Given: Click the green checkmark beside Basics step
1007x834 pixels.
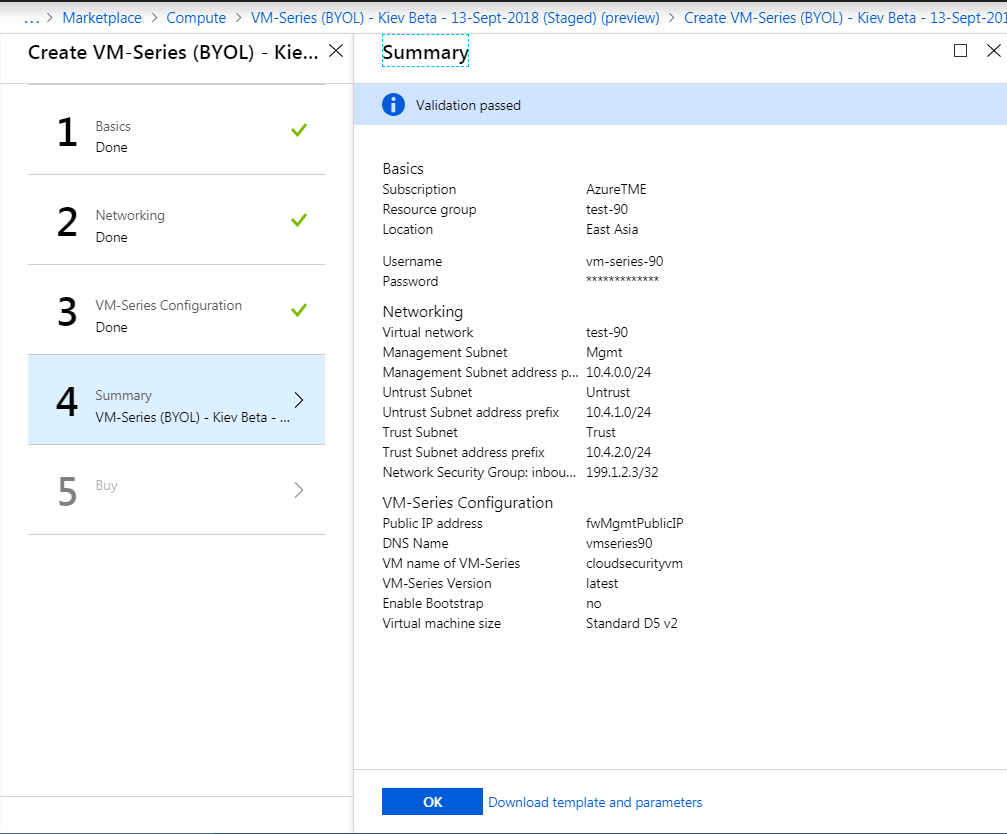Looking at the screenshot, I should pos(298,130).
